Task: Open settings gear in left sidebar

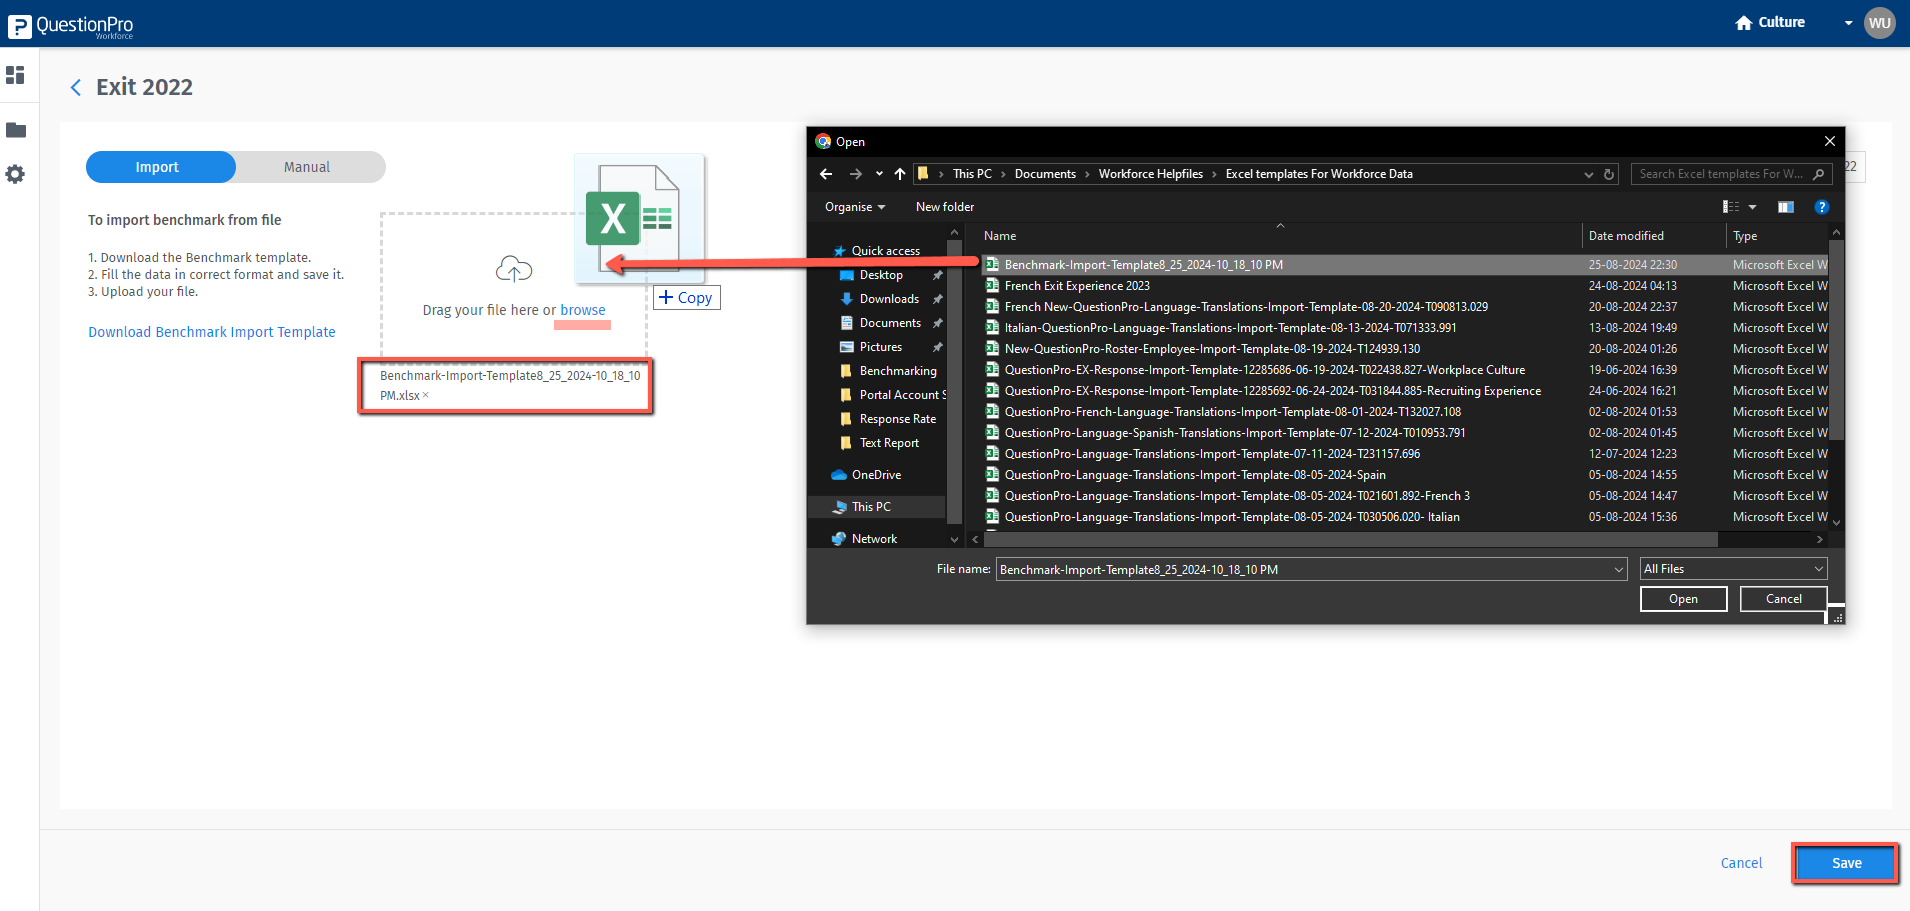Action: pyautogui.click(x=15, y=174)
